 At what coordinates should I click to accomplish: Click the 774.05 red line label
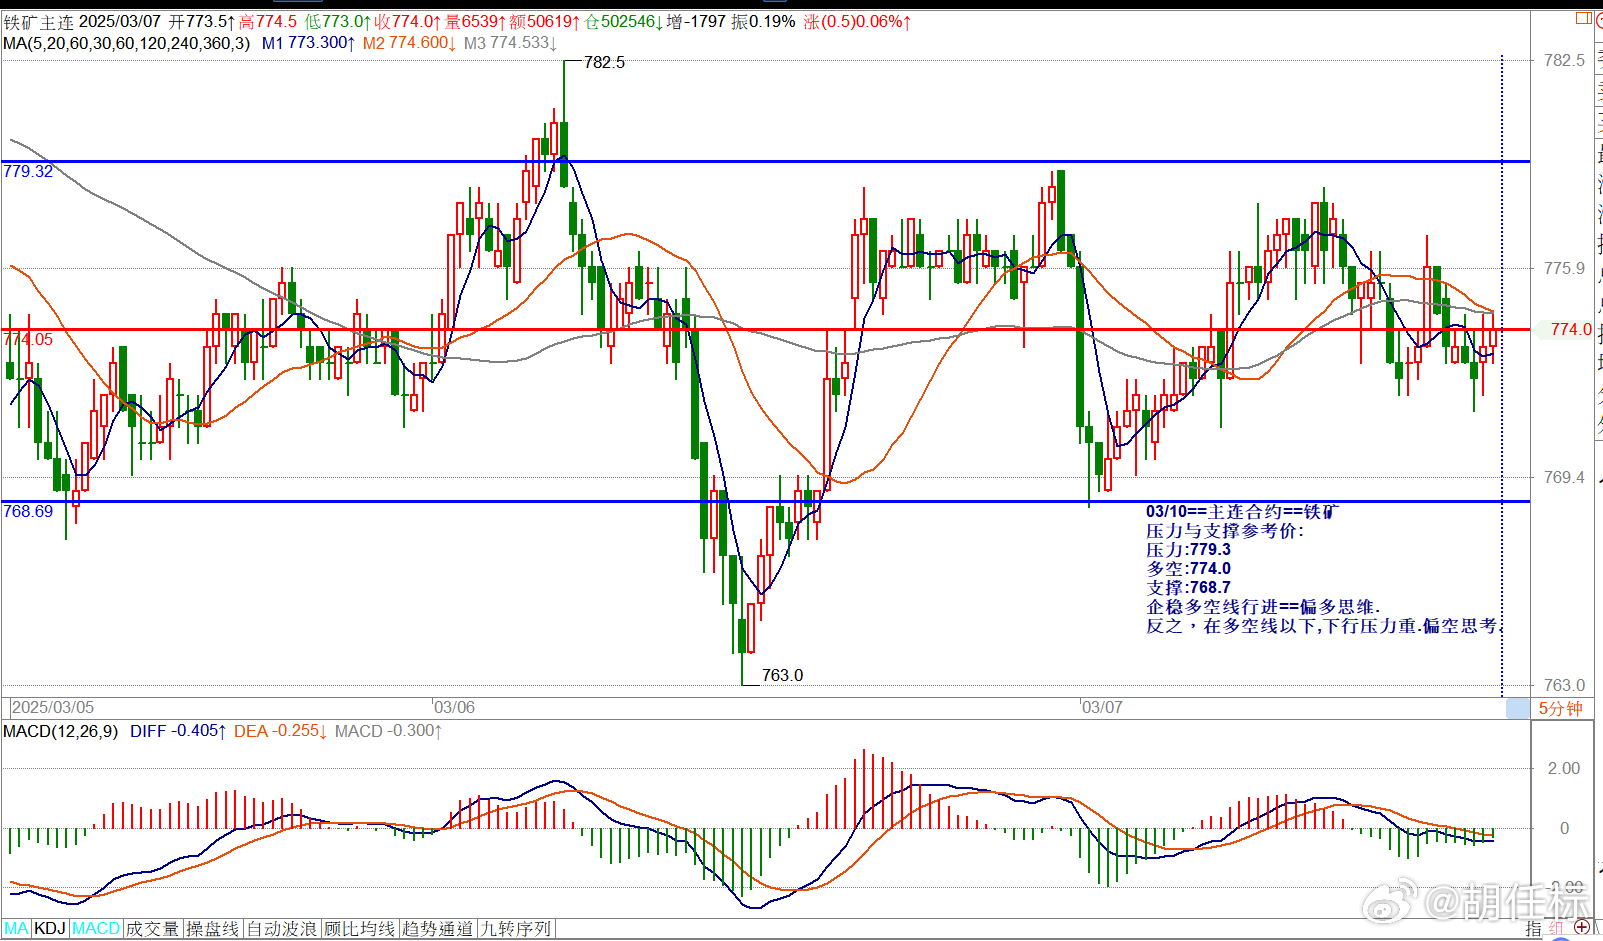pyautogui.click(x=28, y=339)
